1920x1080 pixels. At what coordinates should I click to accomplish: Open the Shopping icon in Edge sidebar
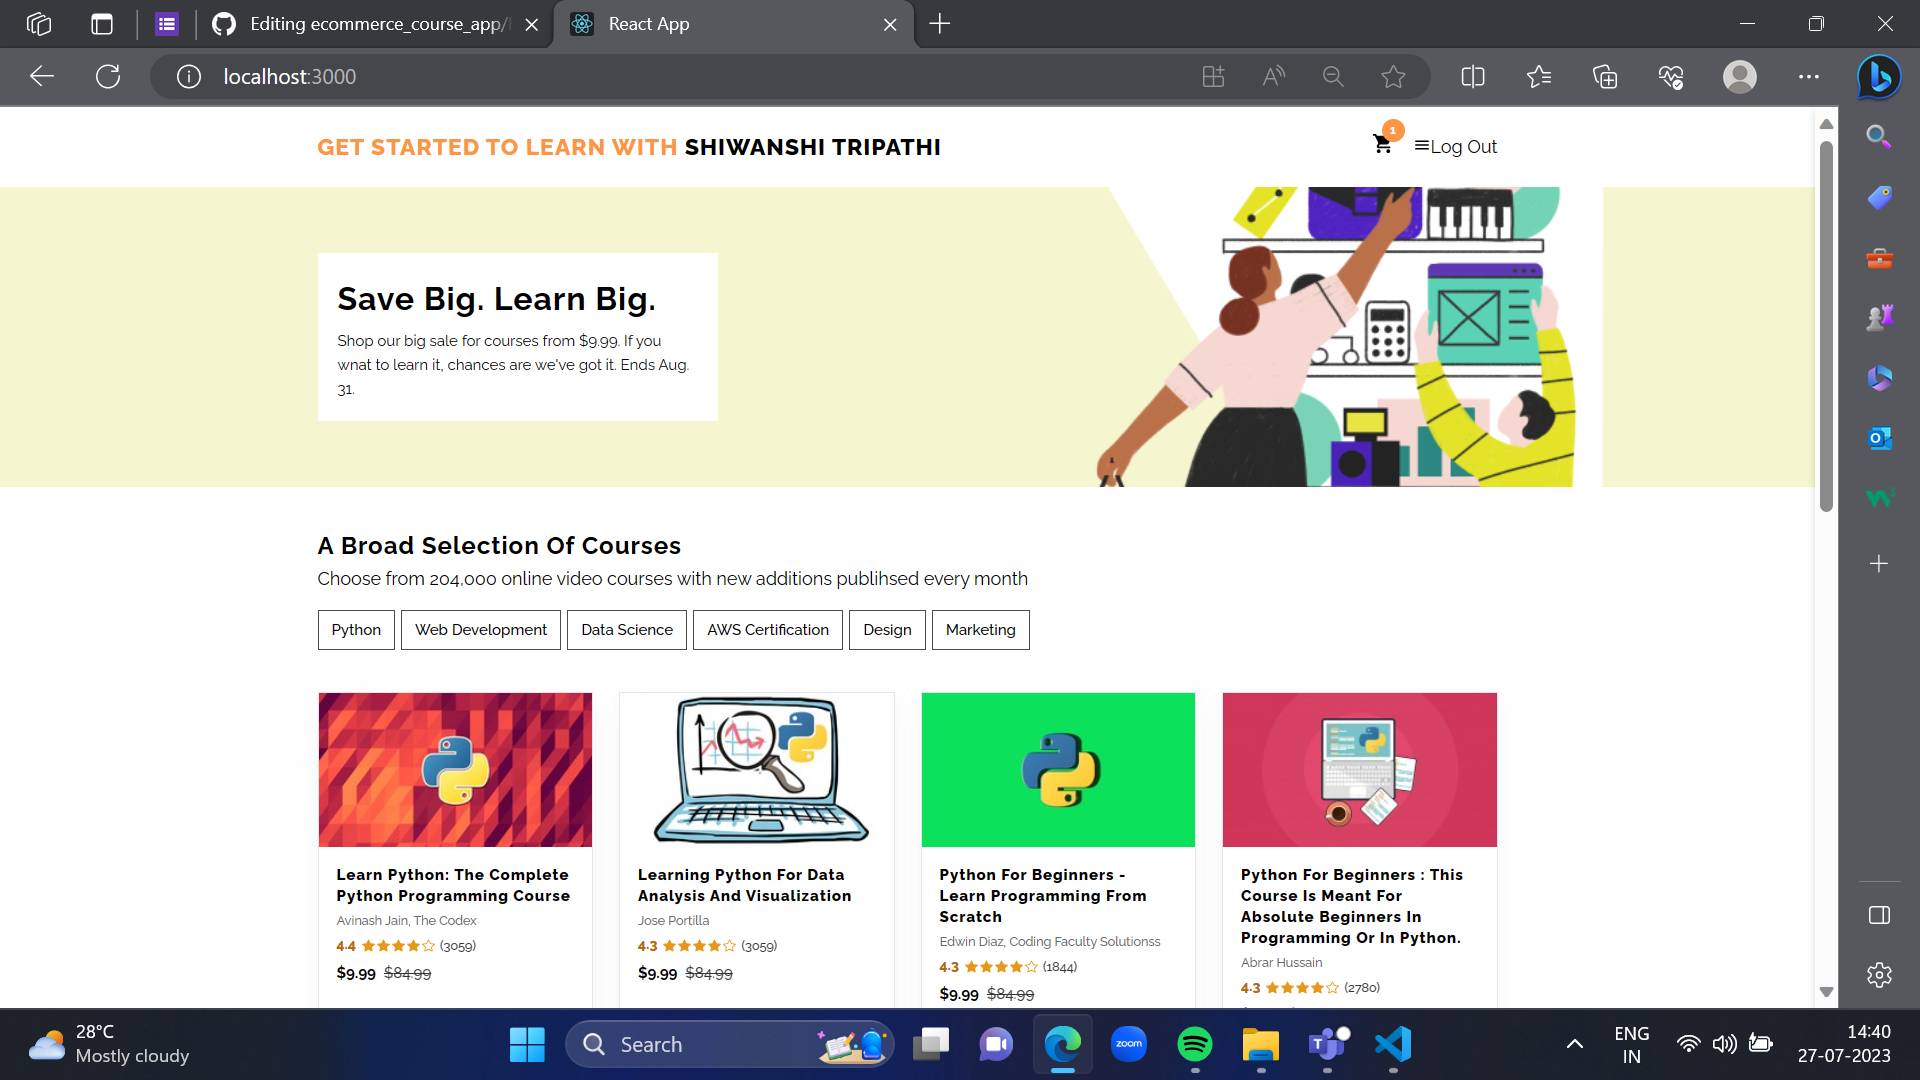click(1878, 197)
